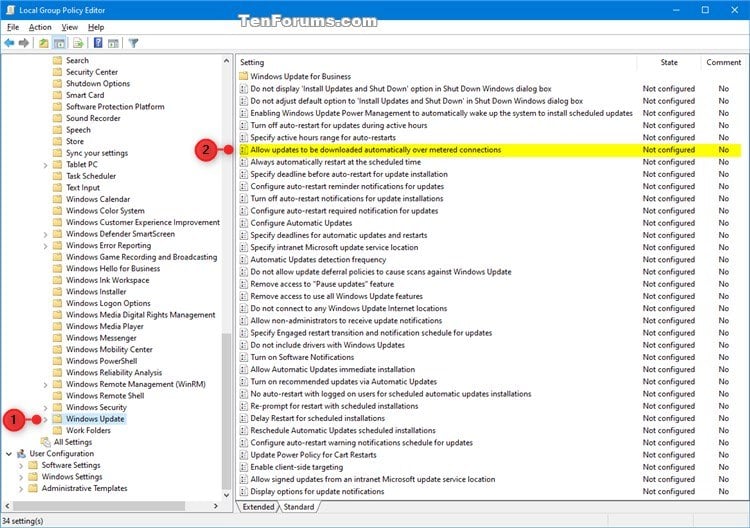The width and height of the screenshot is (750, 528).
Task: Click folder icon next to Smart Card
Action: [x=57, y=95]
